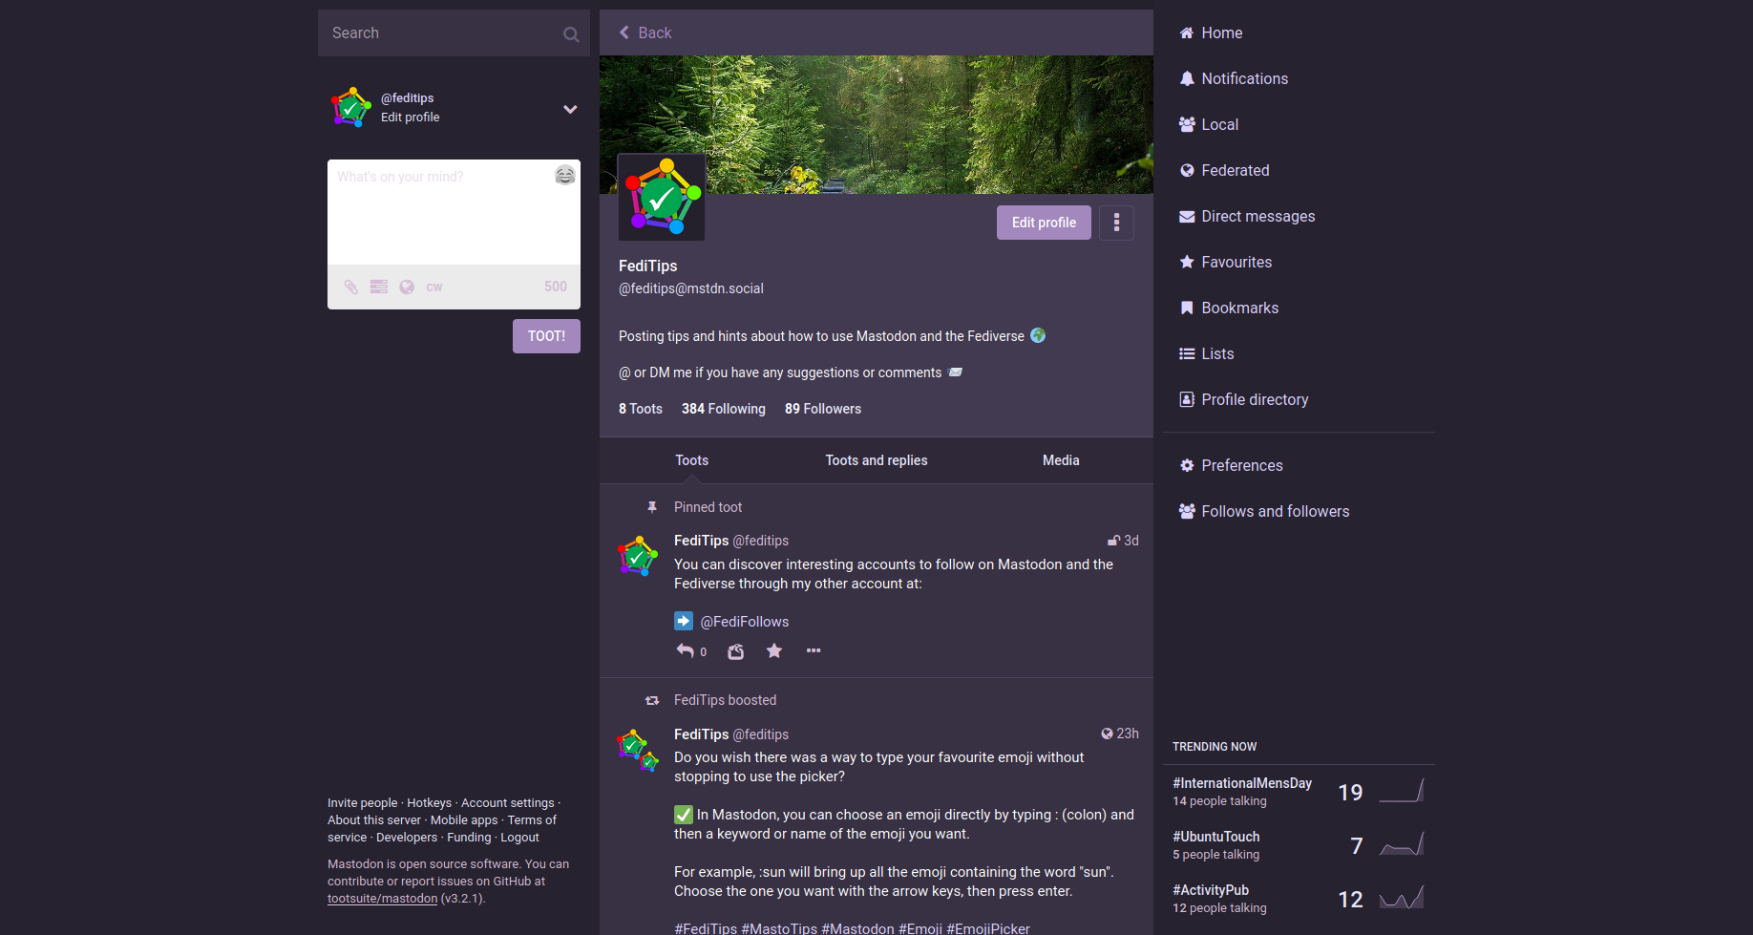Viewport: 1753px width, 935px height.
Task: Click the Logout link
Action: (520, 838)
